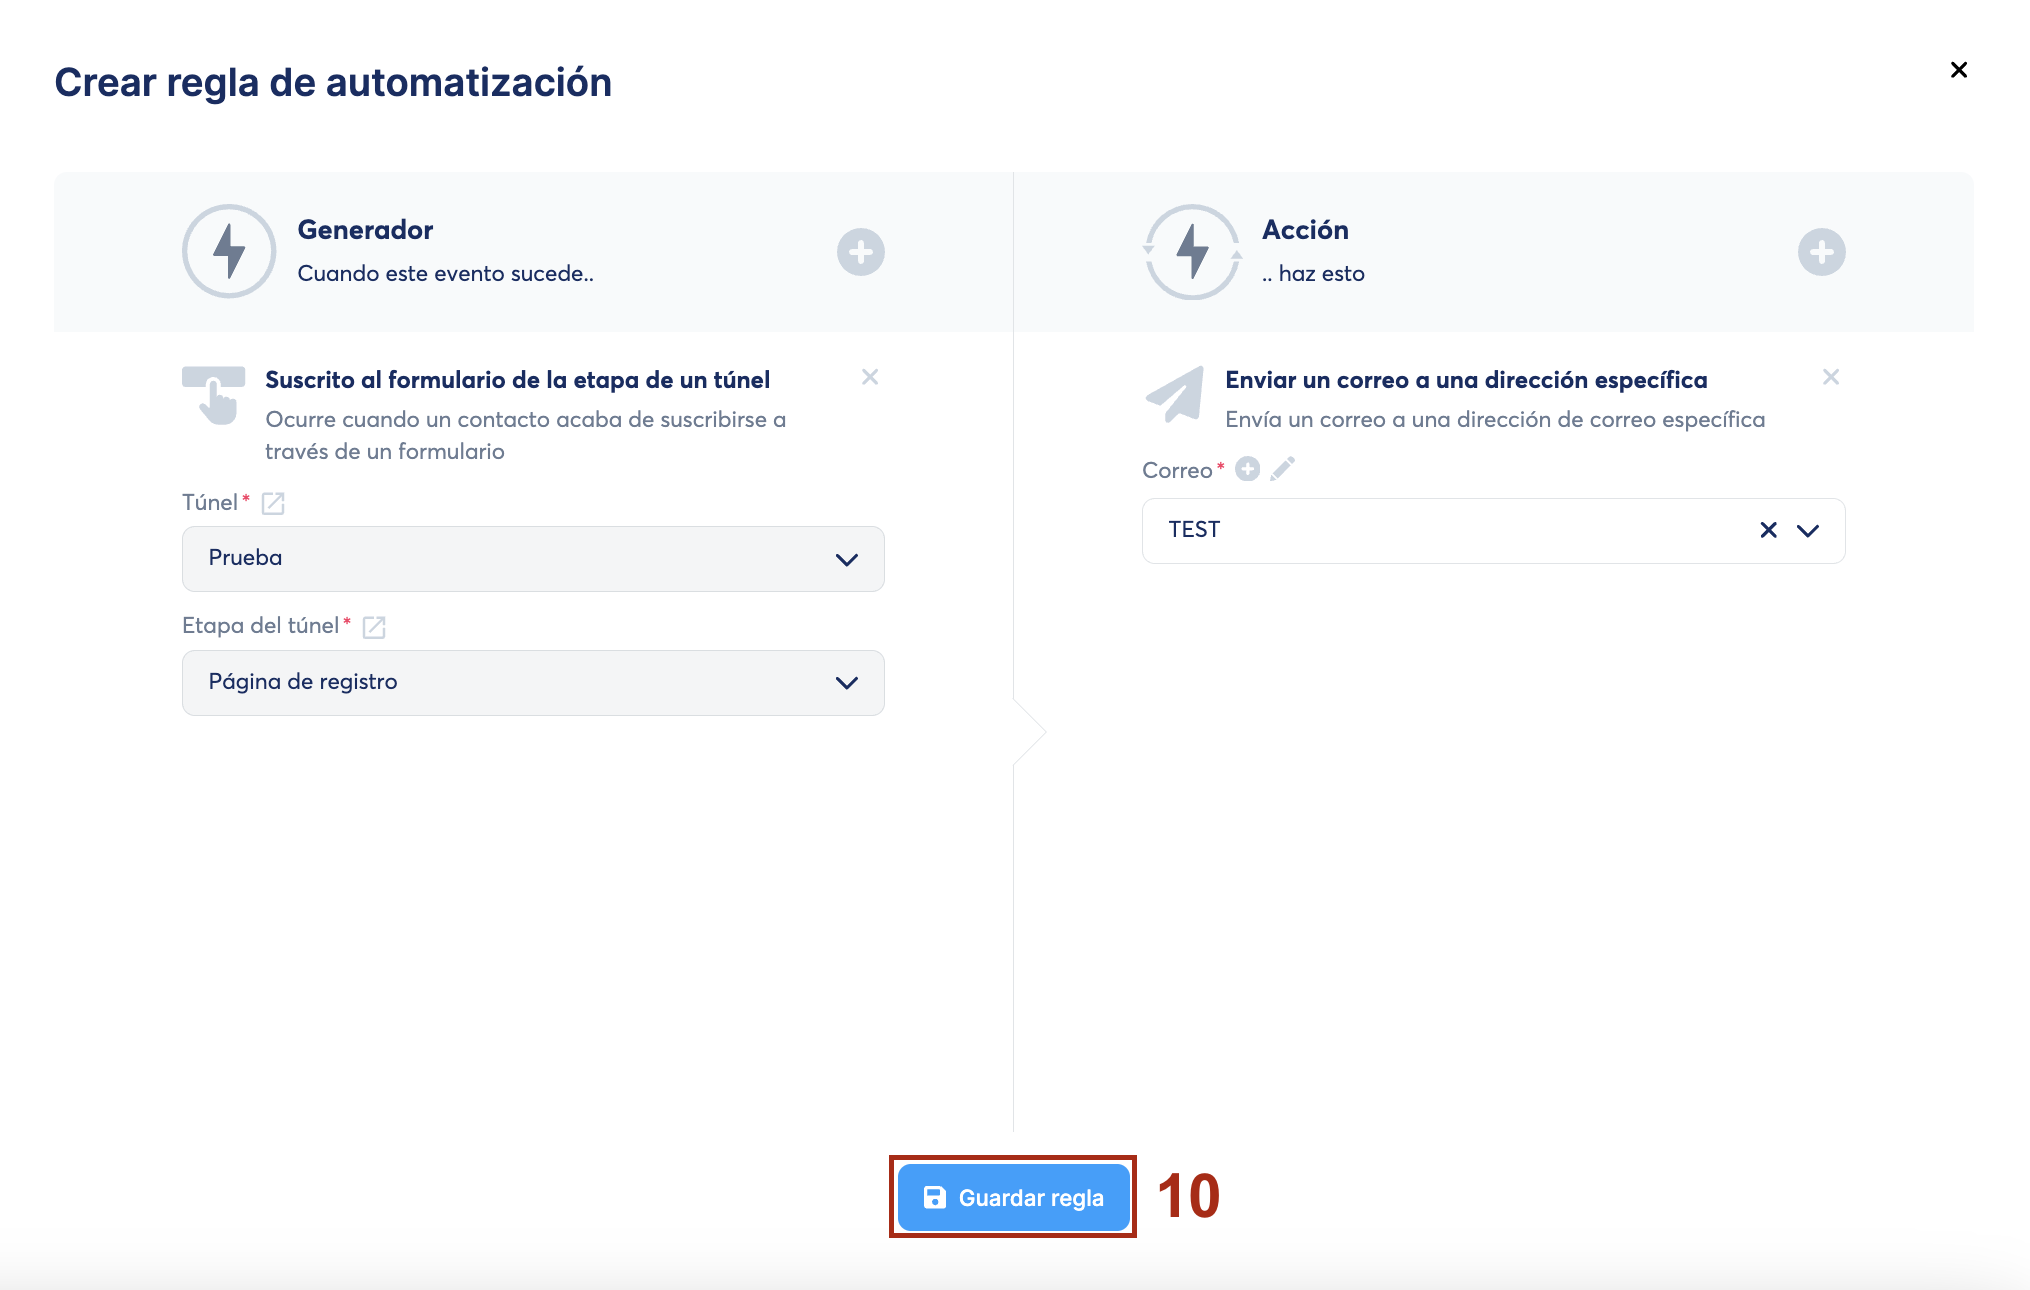The width and height of the screenshot is (2030, 1290).
Task: Remove the Enviar un correo action
Action: (1831, 377)
